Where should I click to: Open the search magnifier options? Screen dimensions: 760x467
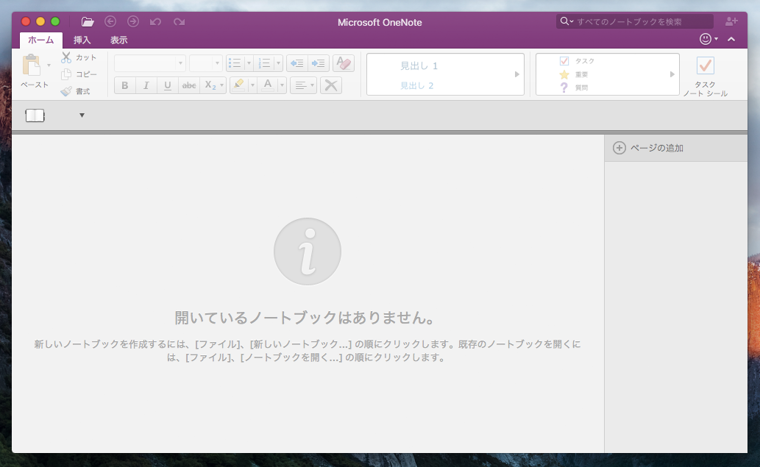[567, 21]
